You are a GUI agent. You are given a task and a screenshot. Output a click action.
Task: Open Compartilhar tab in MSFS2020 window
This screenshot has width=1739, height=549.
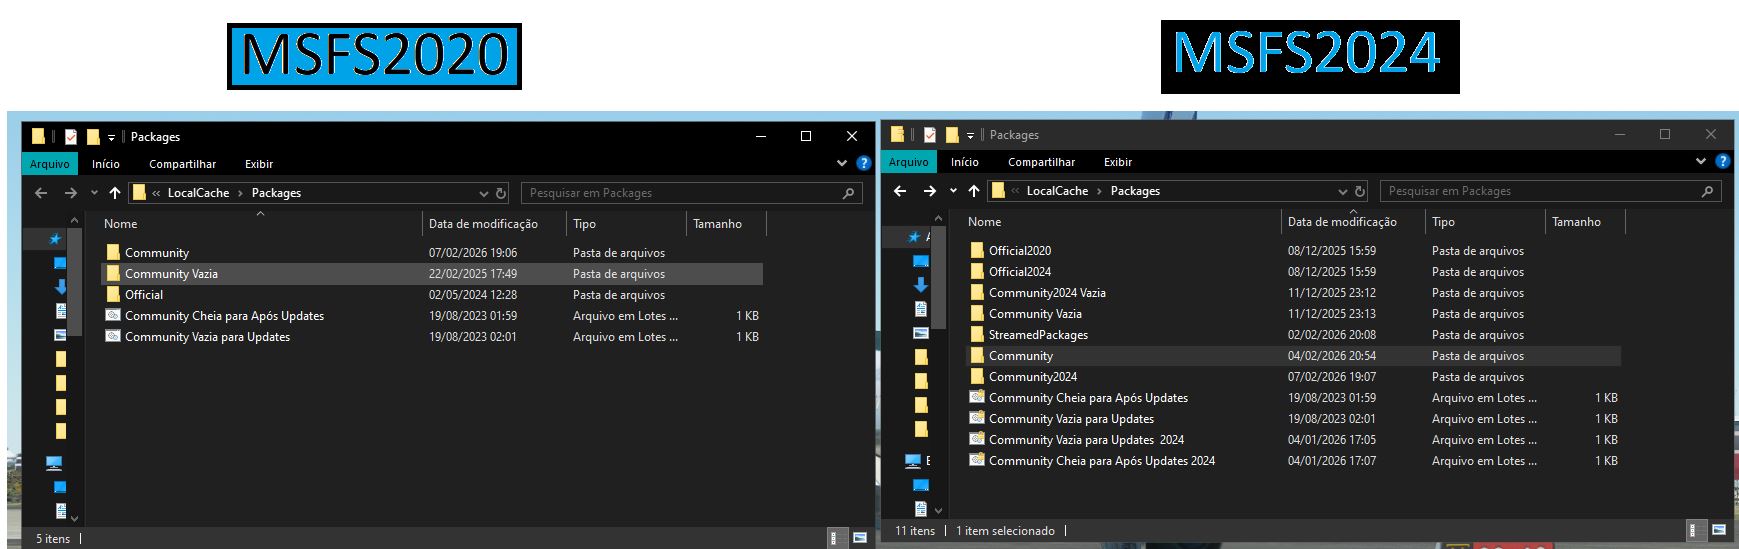point(183,164)
